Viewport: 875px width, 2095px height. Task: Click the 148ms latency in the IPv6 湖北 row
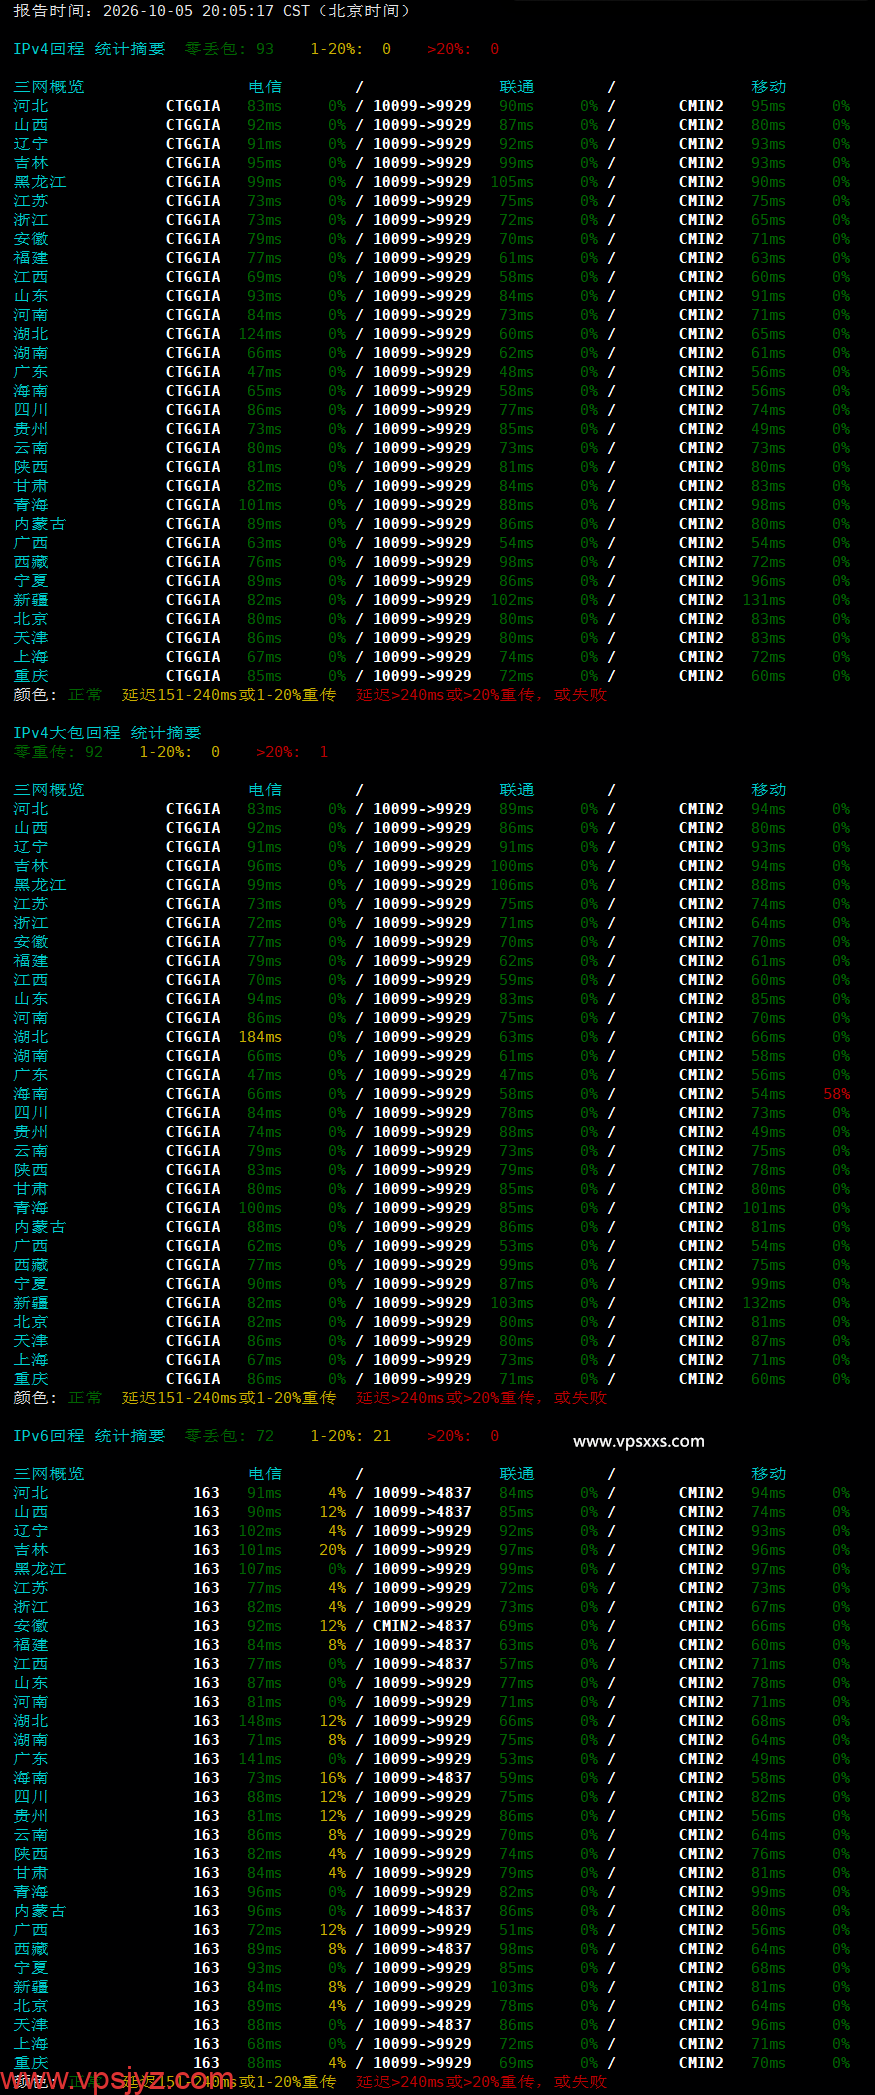(x=260, y=1721)
